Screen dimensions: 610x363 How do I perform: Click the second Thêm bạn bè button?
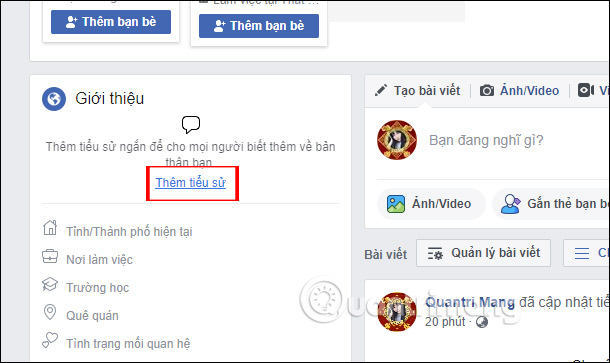coord(259,26)
